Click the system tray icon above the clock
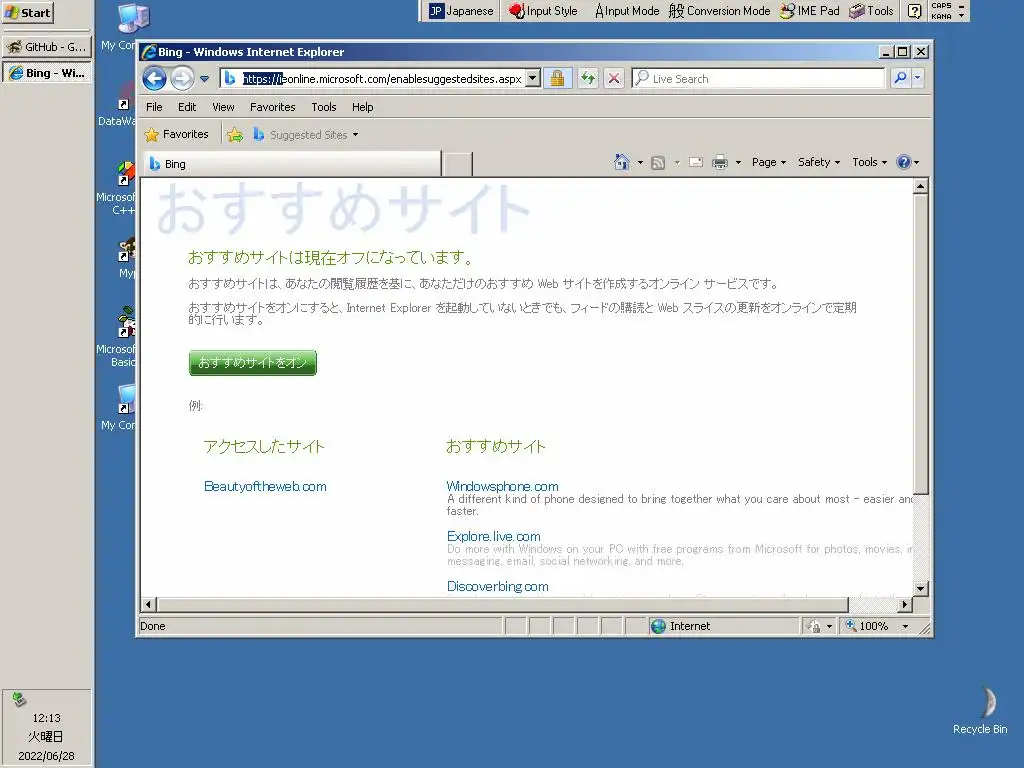Viewport: 1024px width, 768px height. tap(19, 699)
